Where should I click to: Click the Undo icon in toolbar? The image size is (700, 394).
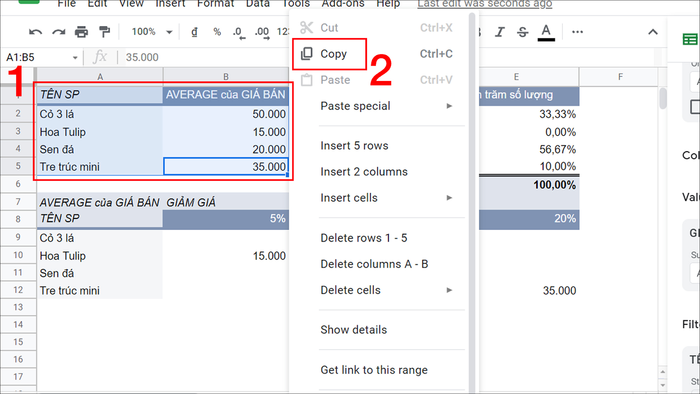point(35,32)
